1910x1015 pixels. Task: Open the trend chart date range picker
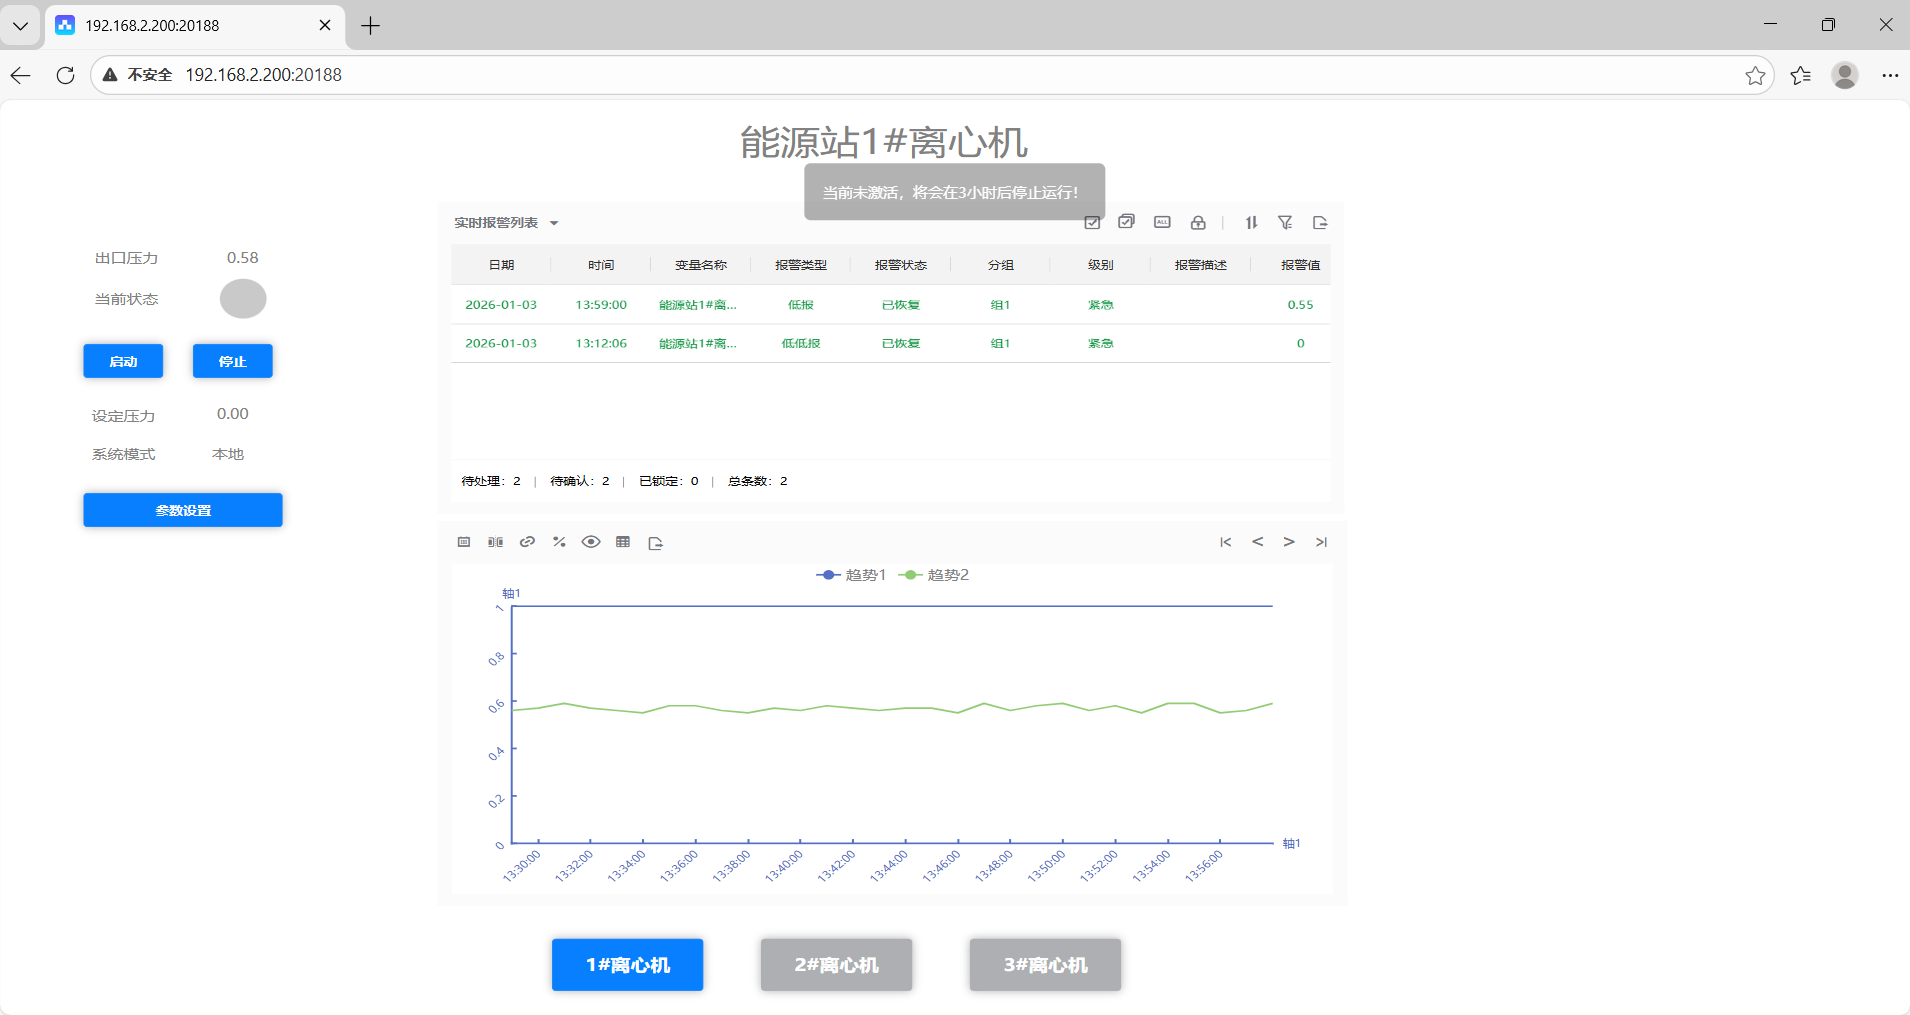click(463, 542)
